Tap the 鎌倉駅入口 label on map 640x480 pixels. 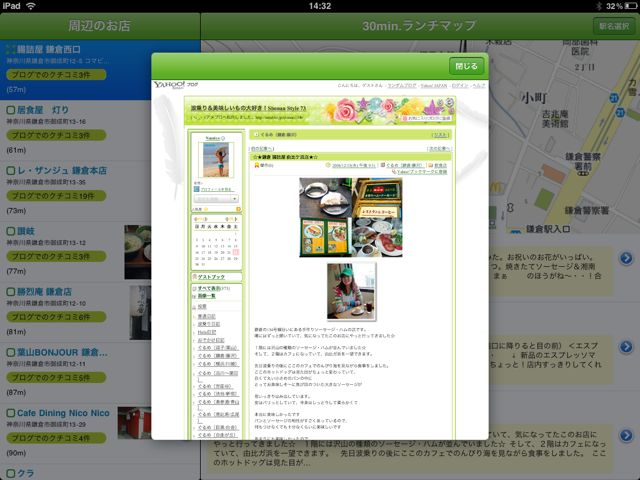click(548, 229)
